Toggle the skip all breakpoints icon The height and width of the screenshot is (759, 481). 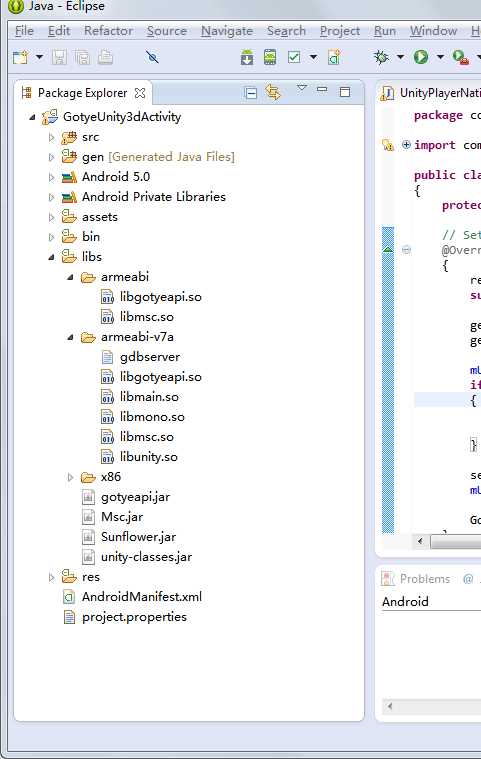point(152,58)
